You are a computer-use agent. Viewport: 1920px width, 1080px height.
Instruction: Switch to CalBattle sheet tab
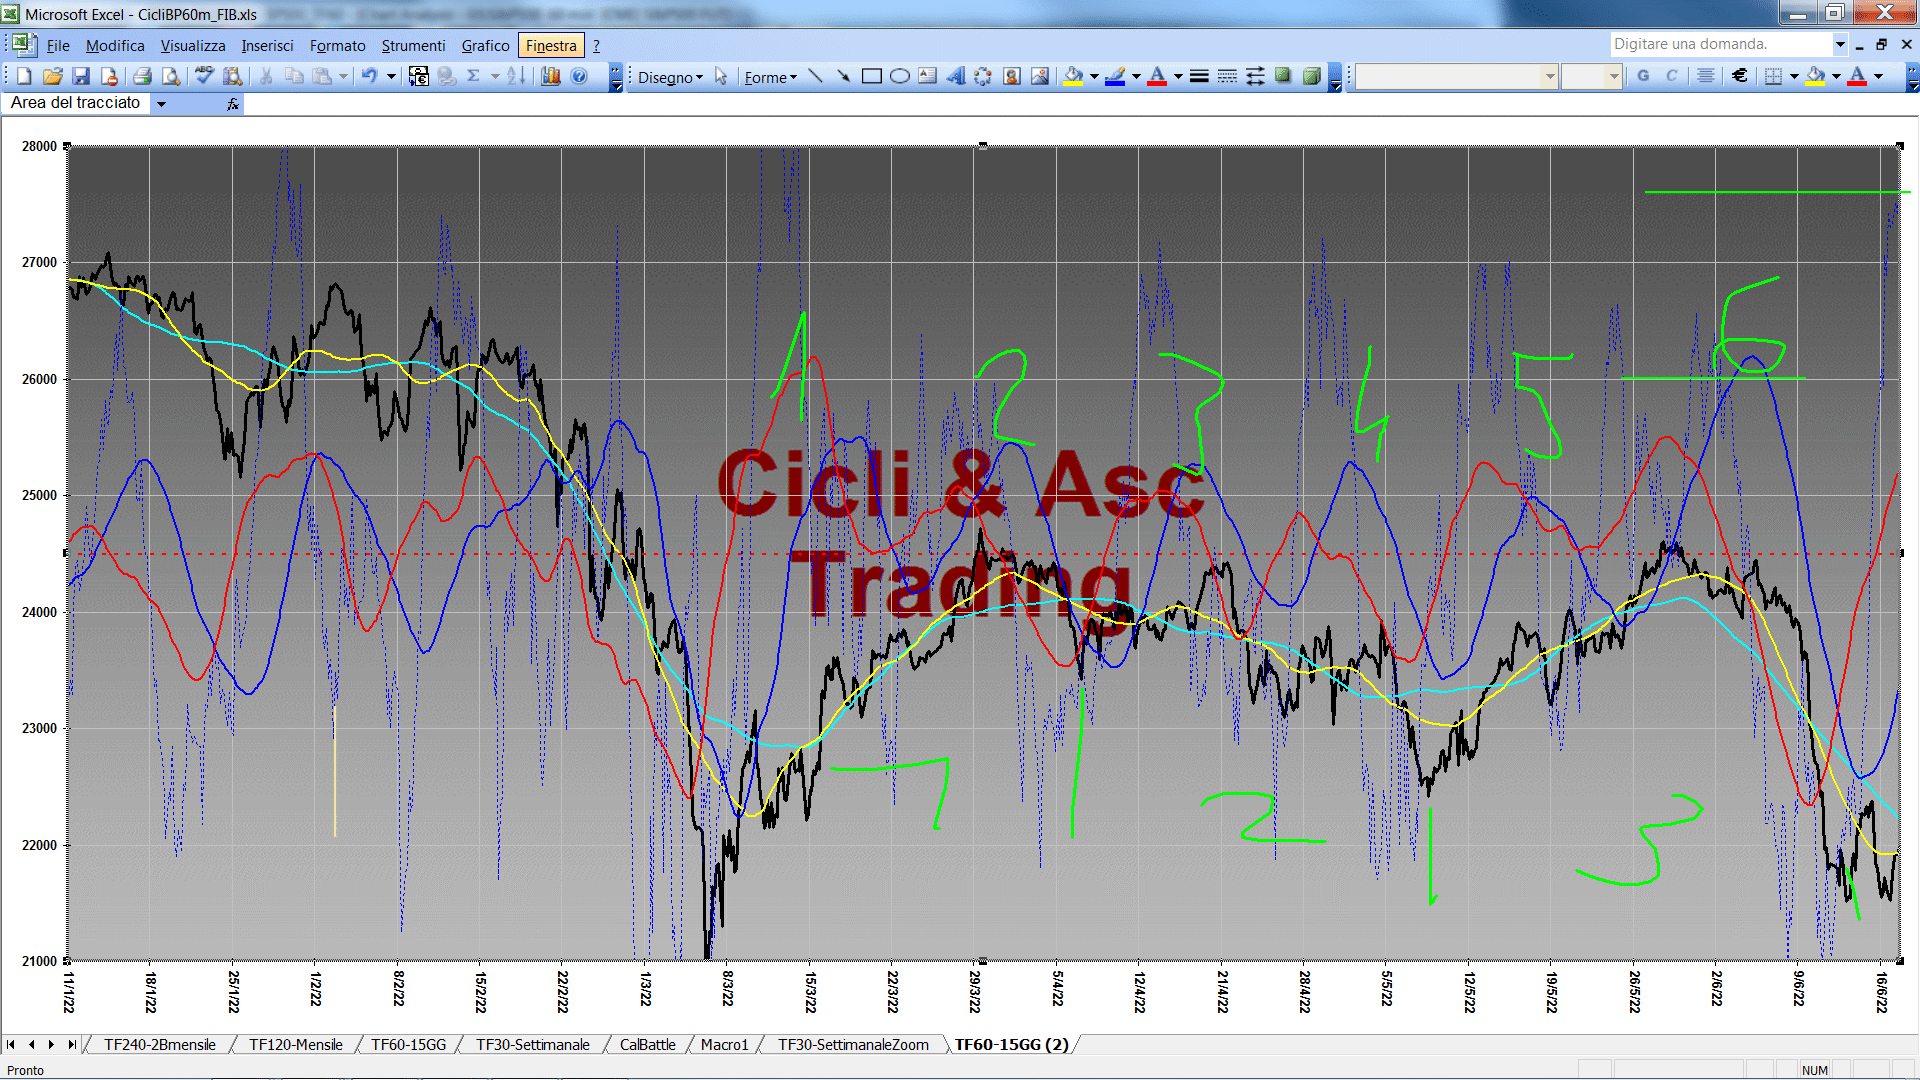[x=647, y=1045]
